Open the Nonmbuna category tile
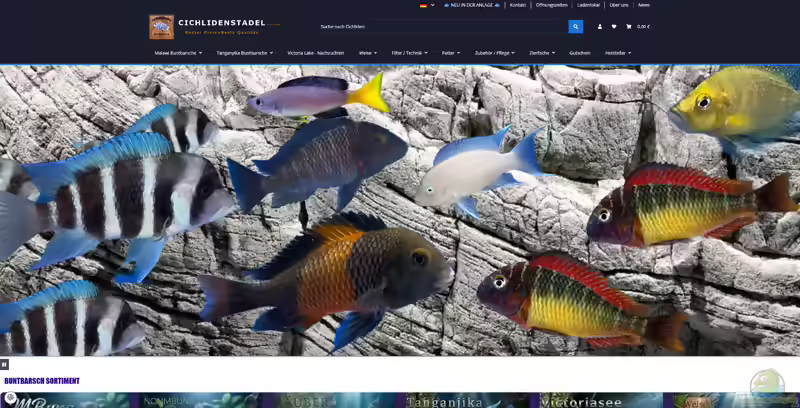800x408 pixels. tap(200, 400)
